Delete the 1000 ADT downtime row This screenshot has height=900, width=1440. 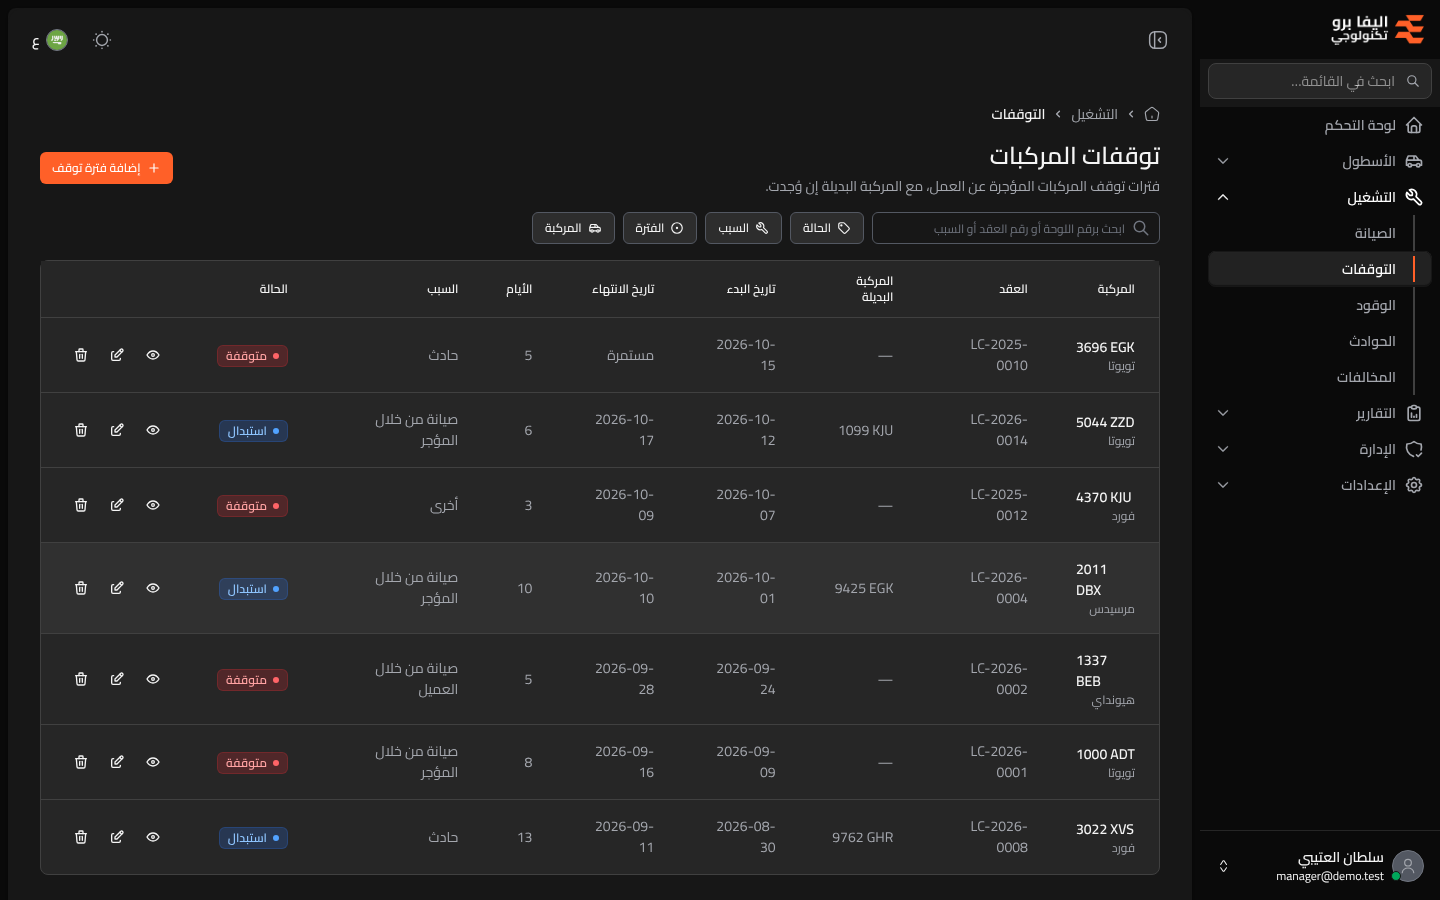(x=81, y=762)
